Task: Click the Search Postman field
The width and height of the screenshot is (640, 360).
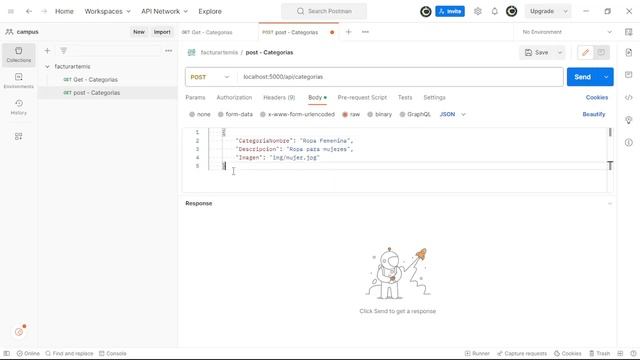Action: (x=324, y=11)
